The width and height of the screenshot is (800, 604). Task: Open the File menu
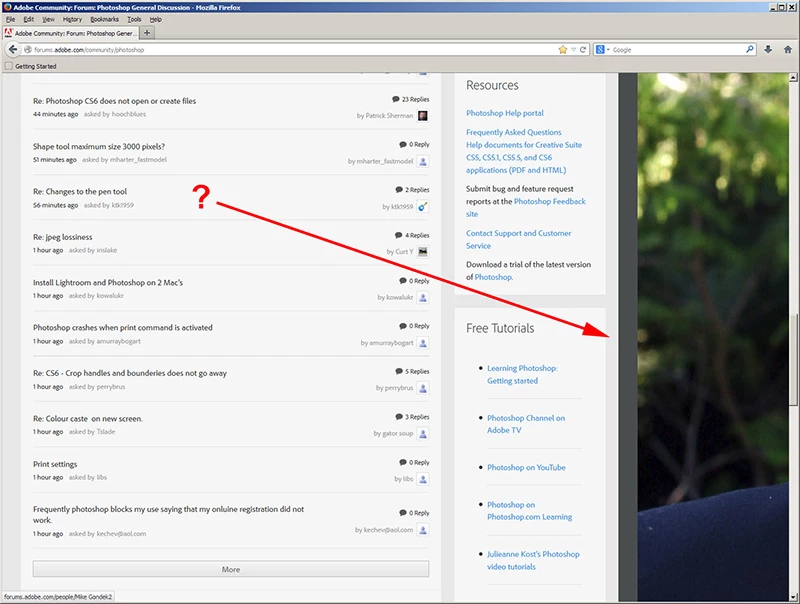coord(10,19)
